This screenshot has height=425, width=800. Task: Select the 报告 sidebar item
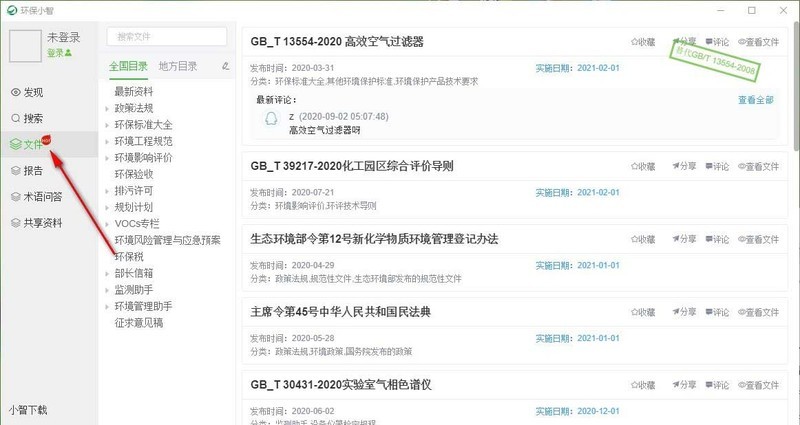pos(27,170)
